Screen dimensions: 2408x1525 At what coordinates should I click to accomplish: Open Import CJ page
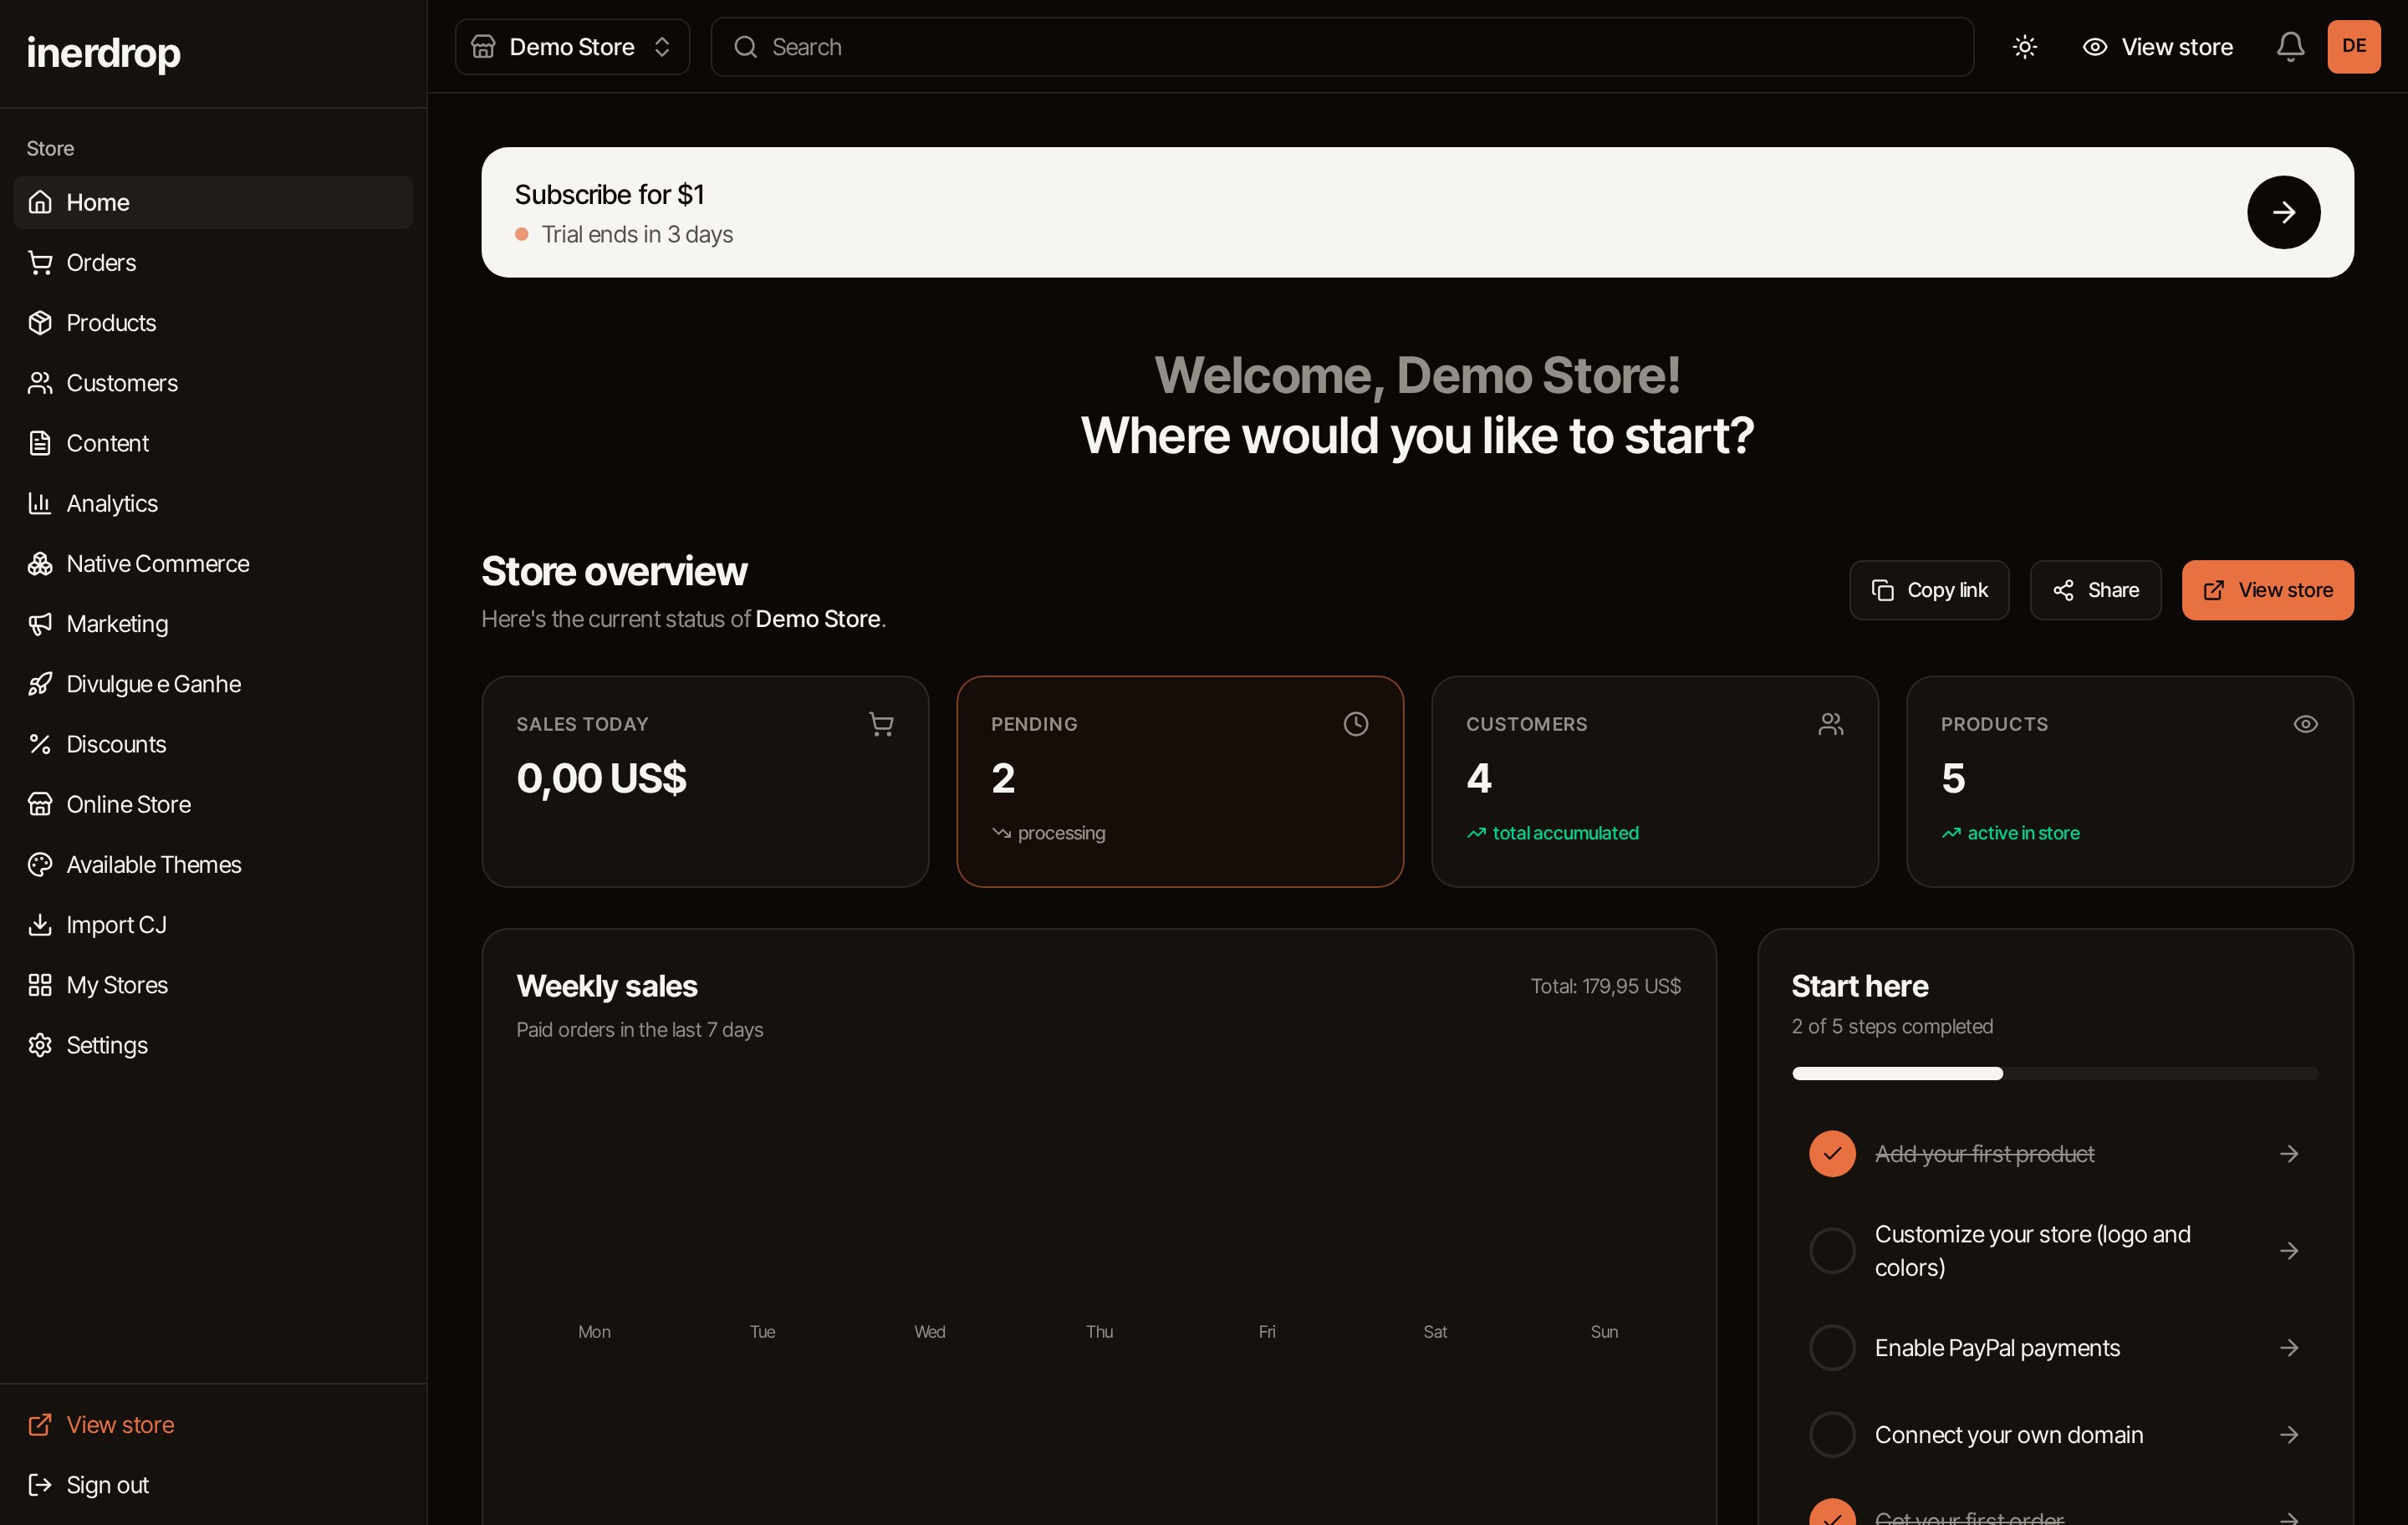tap(213, 925)
